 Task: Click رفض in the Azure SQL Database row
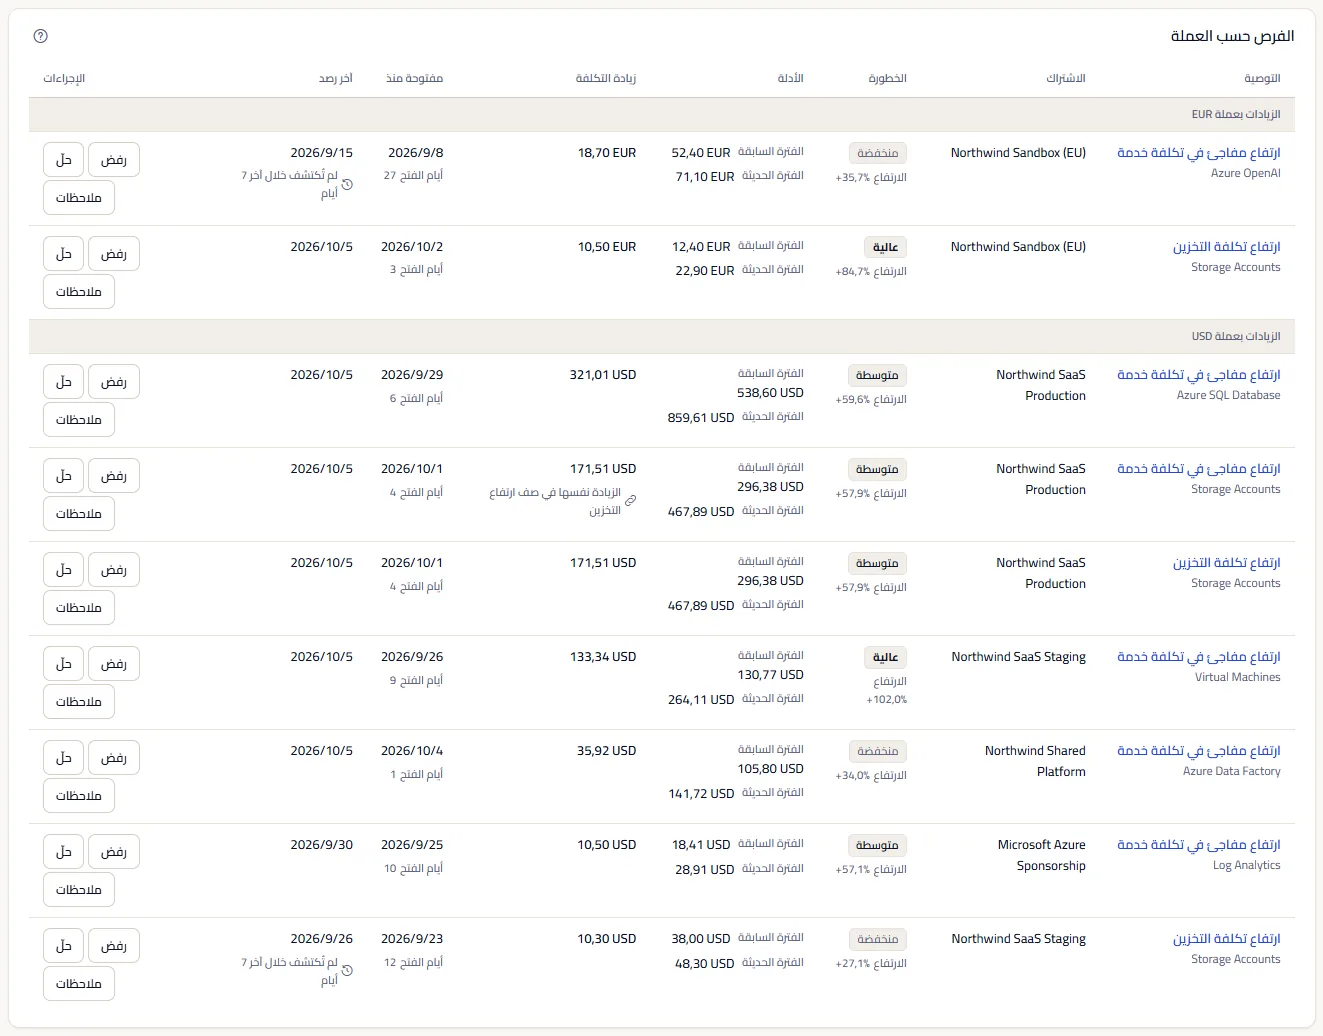[x=114, y=382]
